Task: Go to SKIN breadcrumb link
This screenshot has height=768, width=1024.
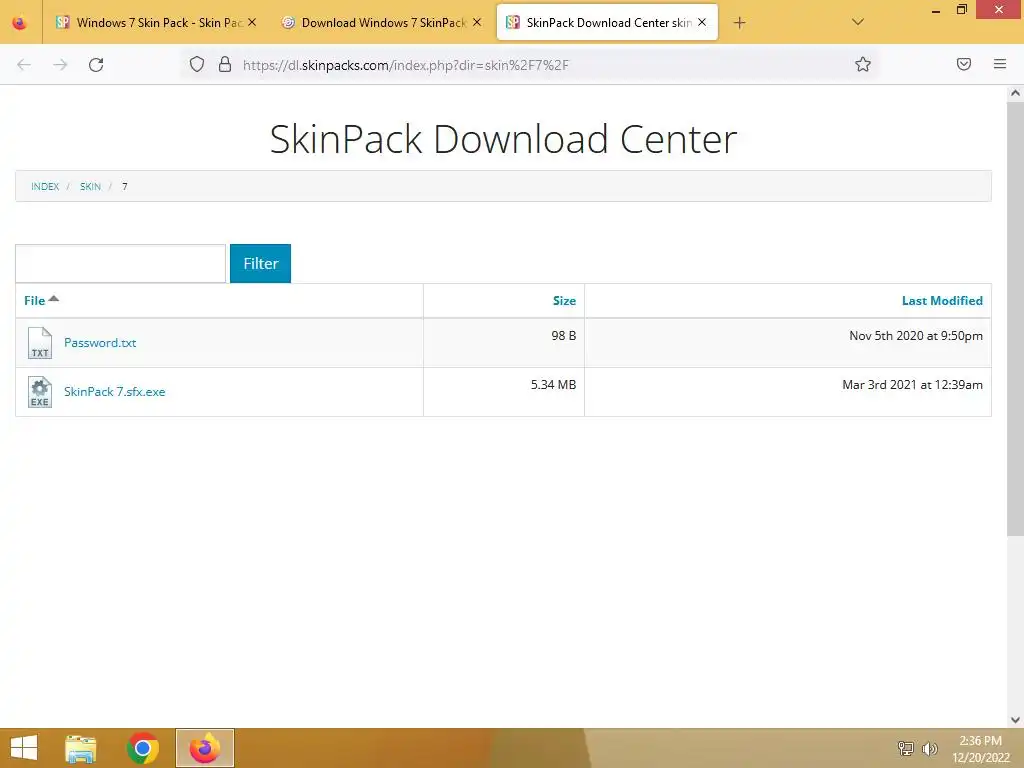Action: click(90, 187)
